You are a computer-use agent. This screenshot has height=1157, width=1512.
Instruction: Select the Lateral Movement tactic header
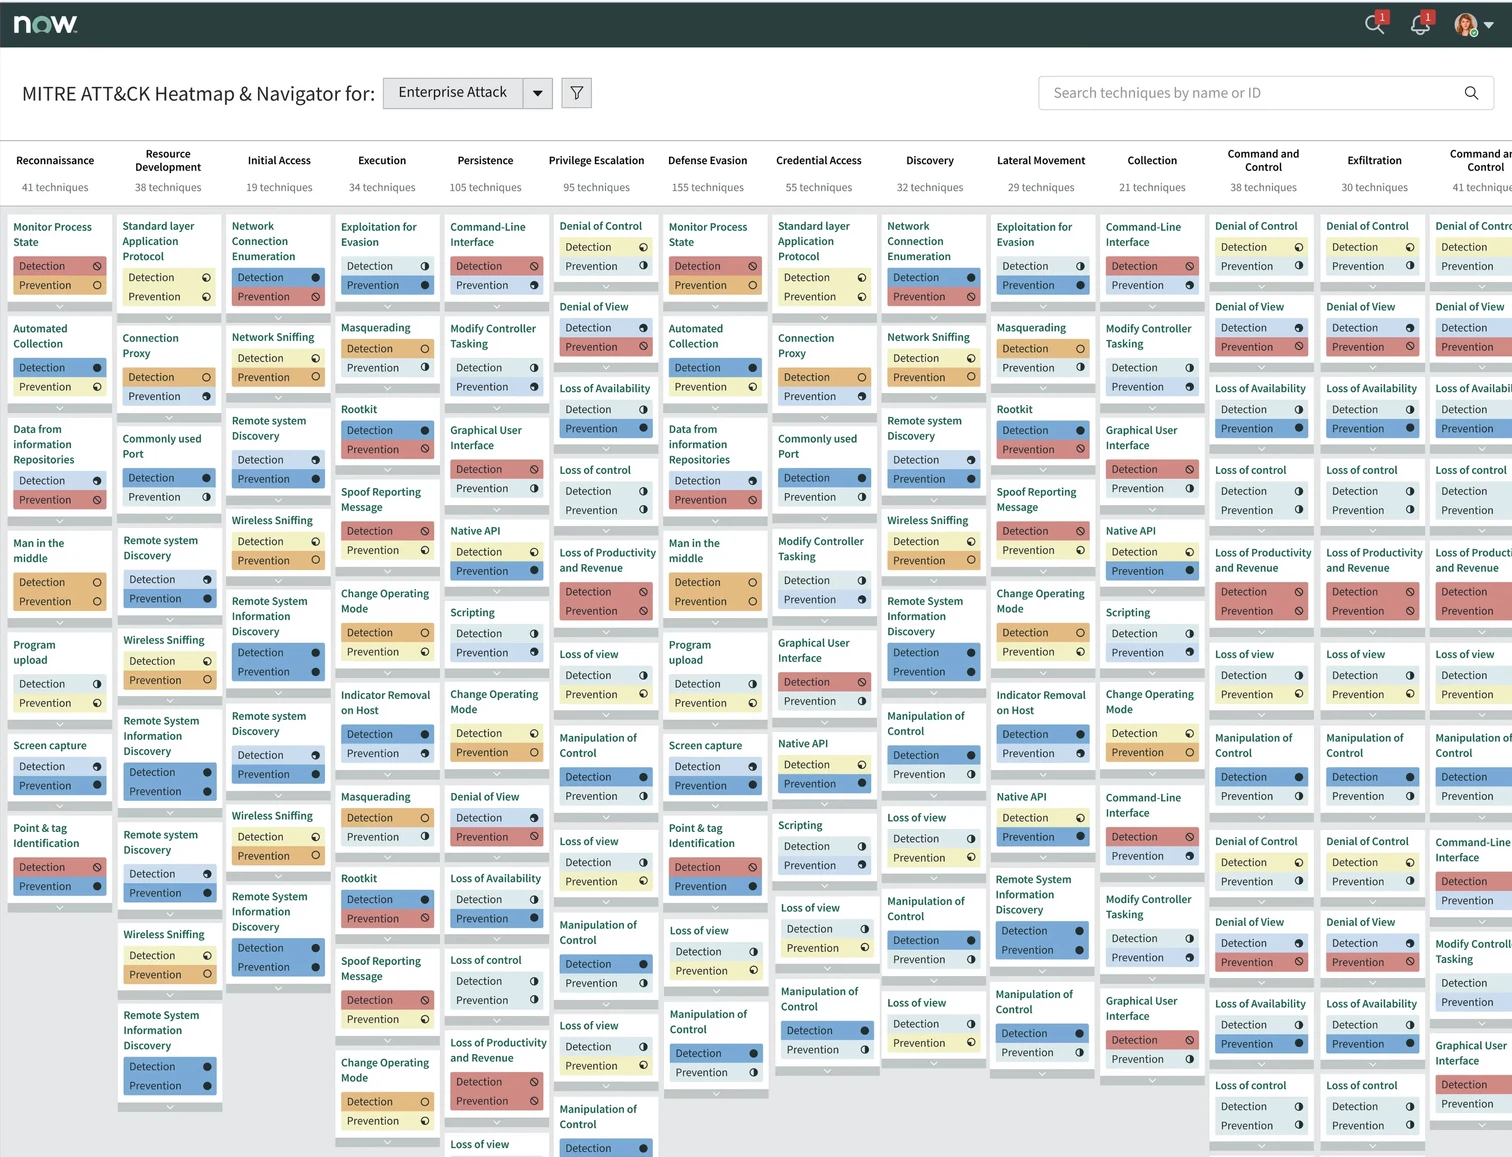[1041, 161]
